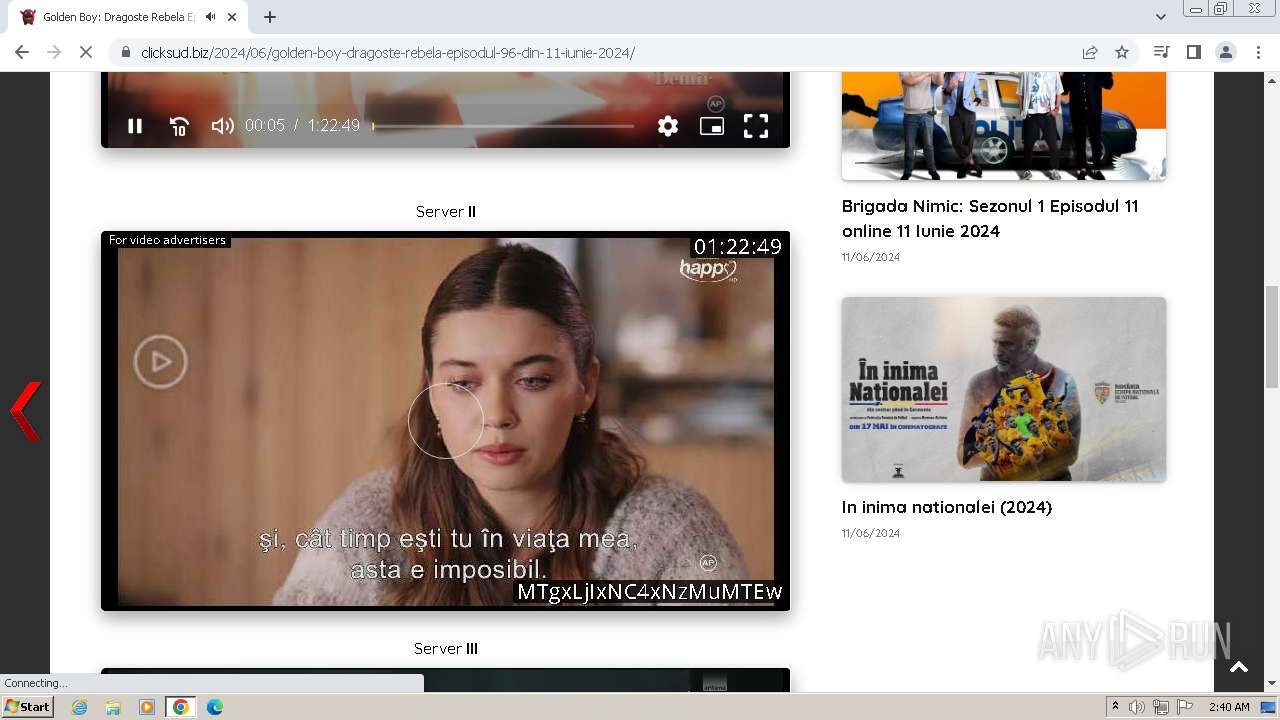Open media player taskbar icon

pos(147,707)
